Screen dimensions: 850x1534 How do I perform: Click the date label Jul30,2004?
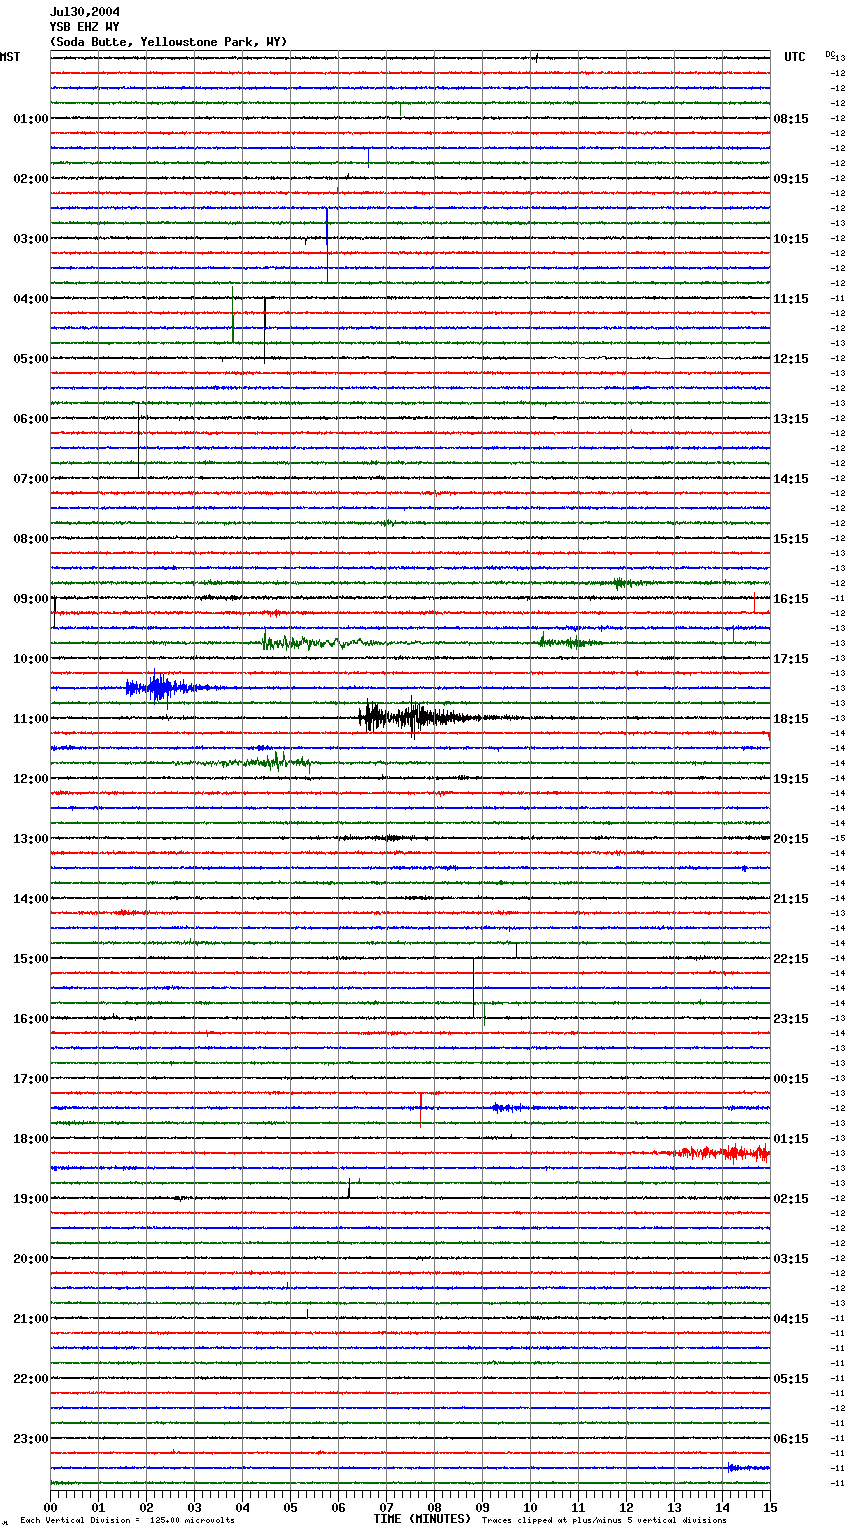(x=85, y=12)
